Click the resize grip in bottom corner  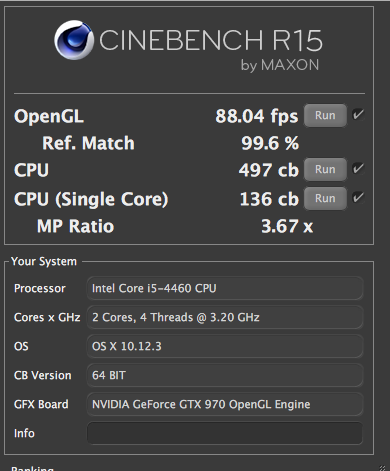(382, 468)
